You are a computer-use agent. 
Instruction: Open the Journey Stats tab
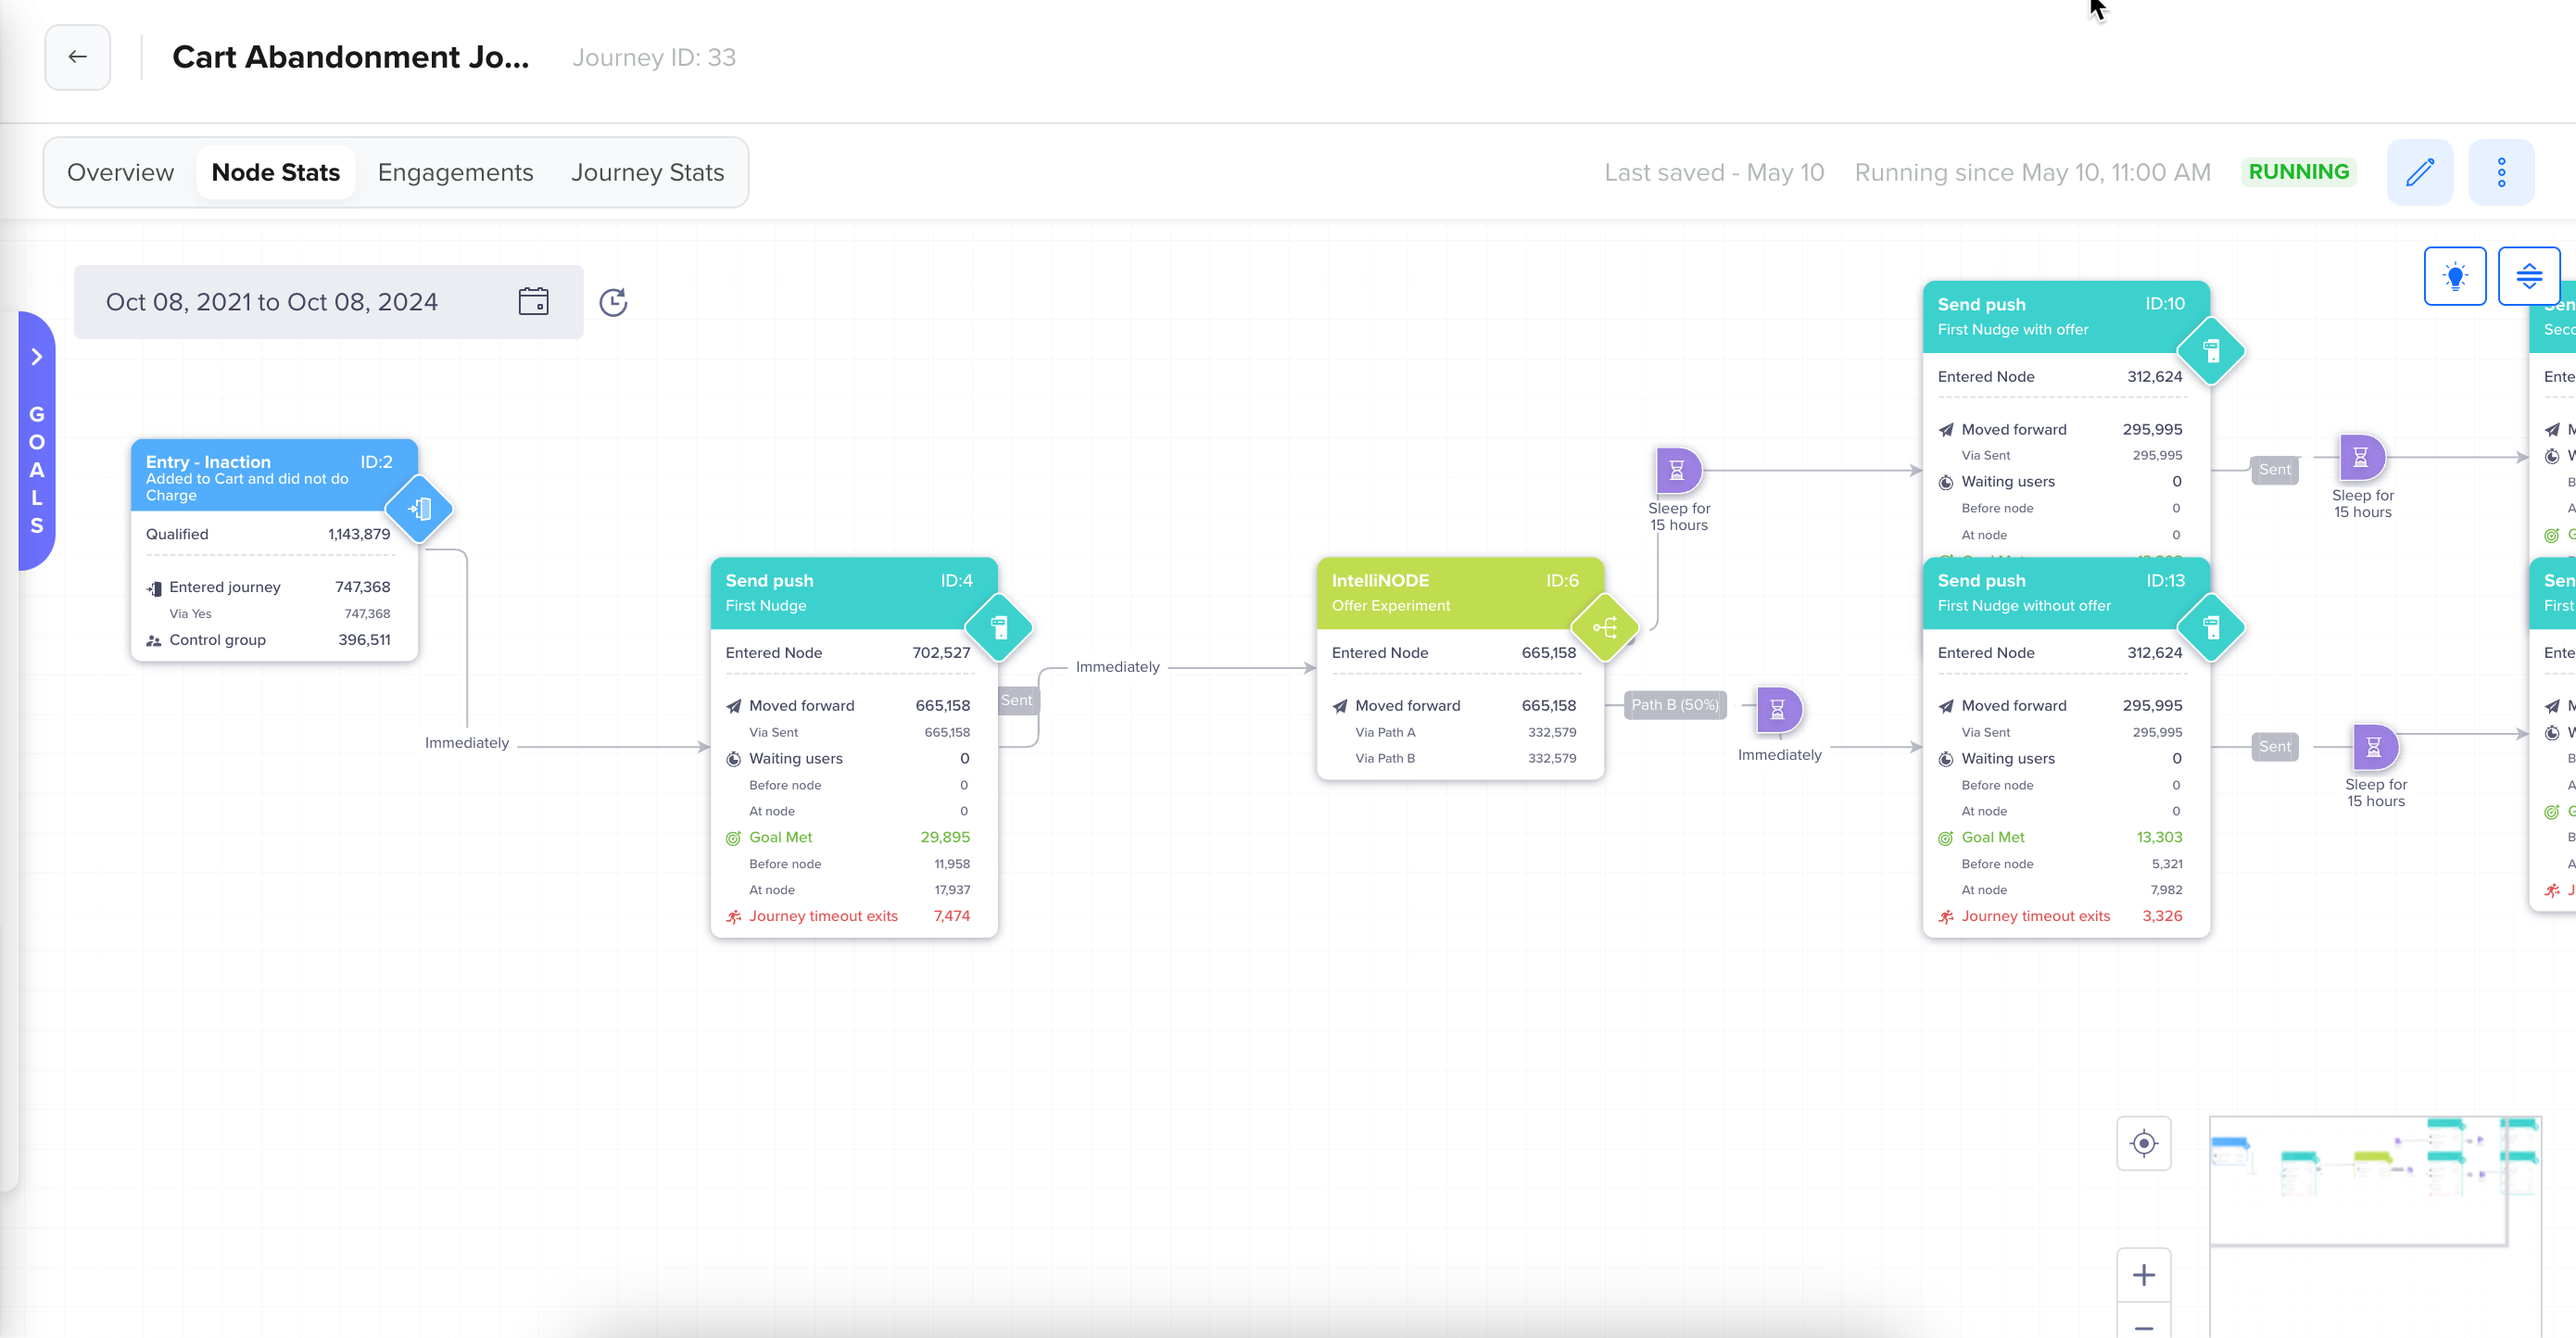tap(647, 172)
